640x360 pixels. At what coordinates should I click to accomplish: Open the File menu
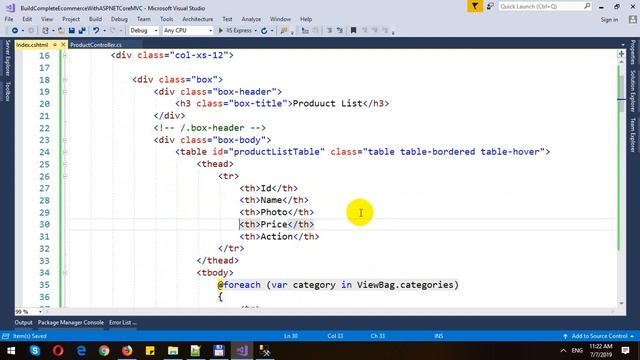tap(9, 19)
